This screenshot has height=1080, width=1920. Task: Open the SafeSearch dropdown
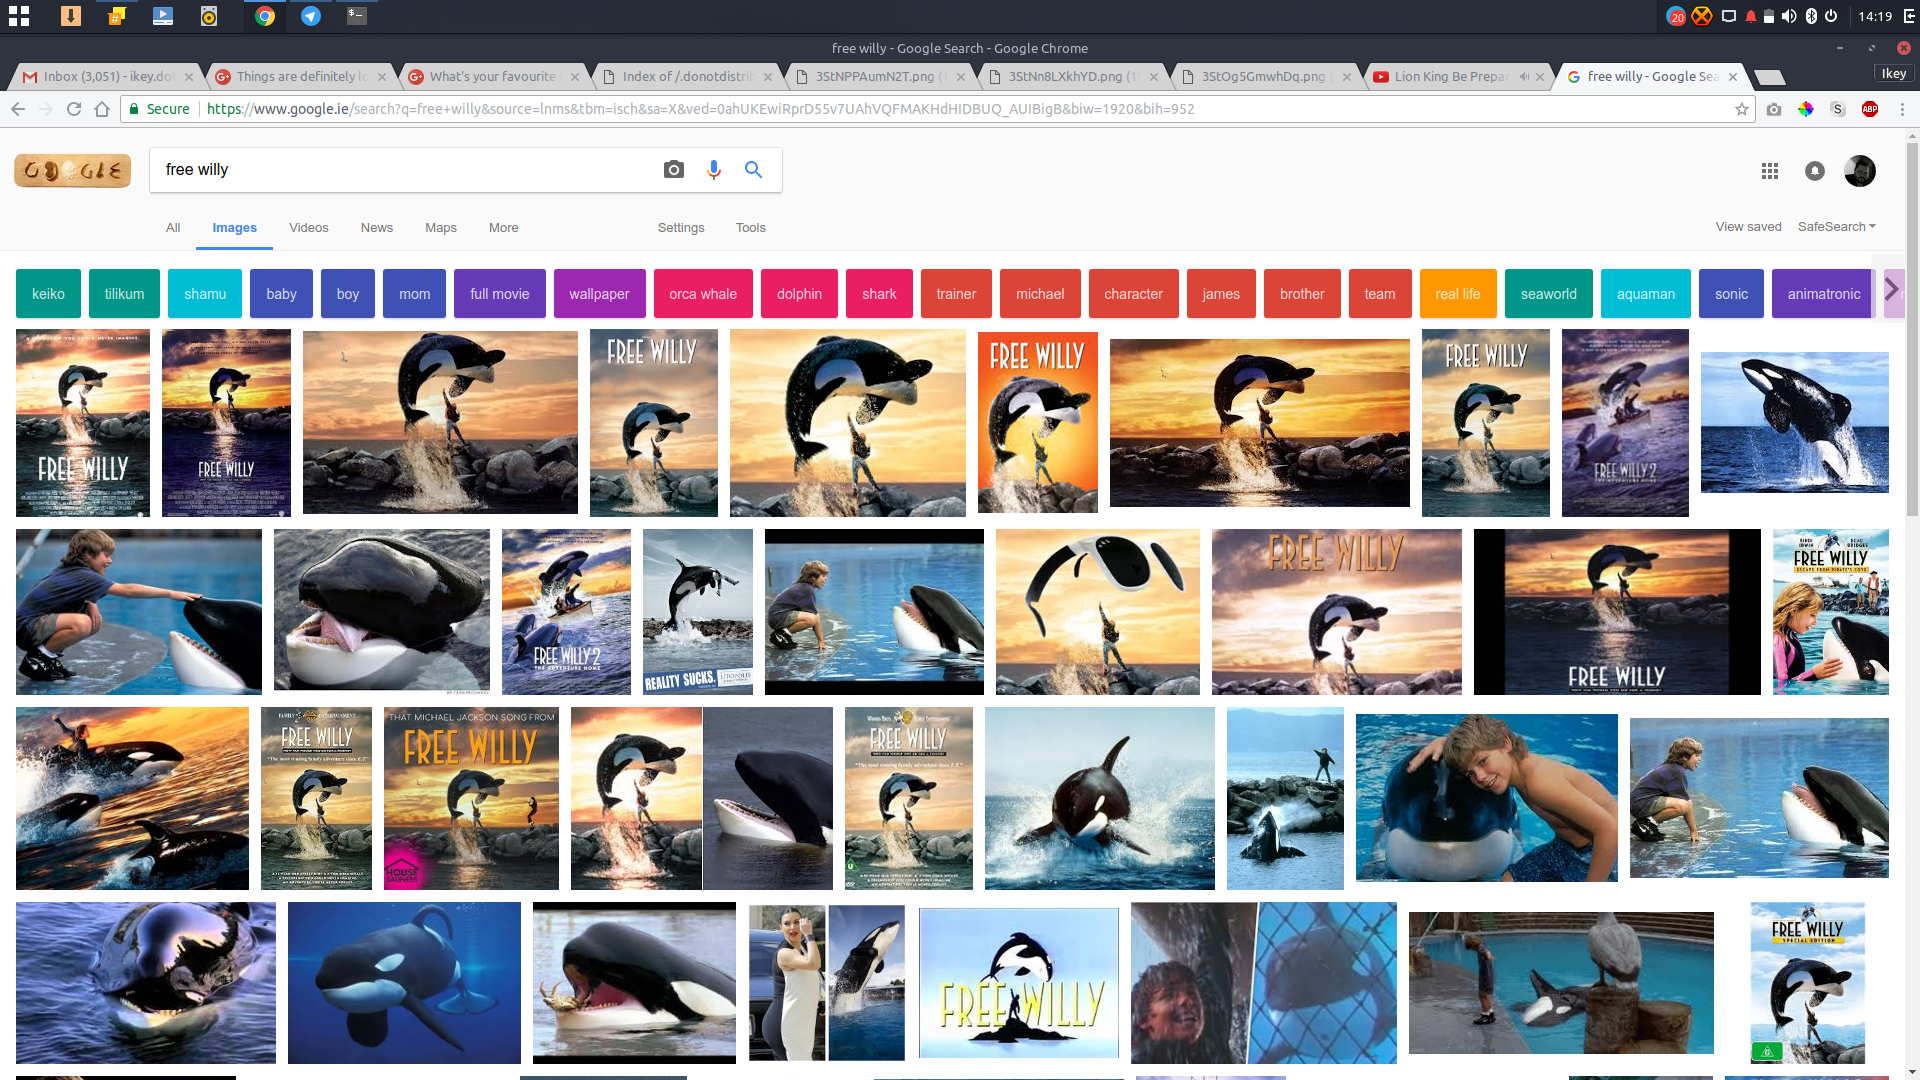1837,227
